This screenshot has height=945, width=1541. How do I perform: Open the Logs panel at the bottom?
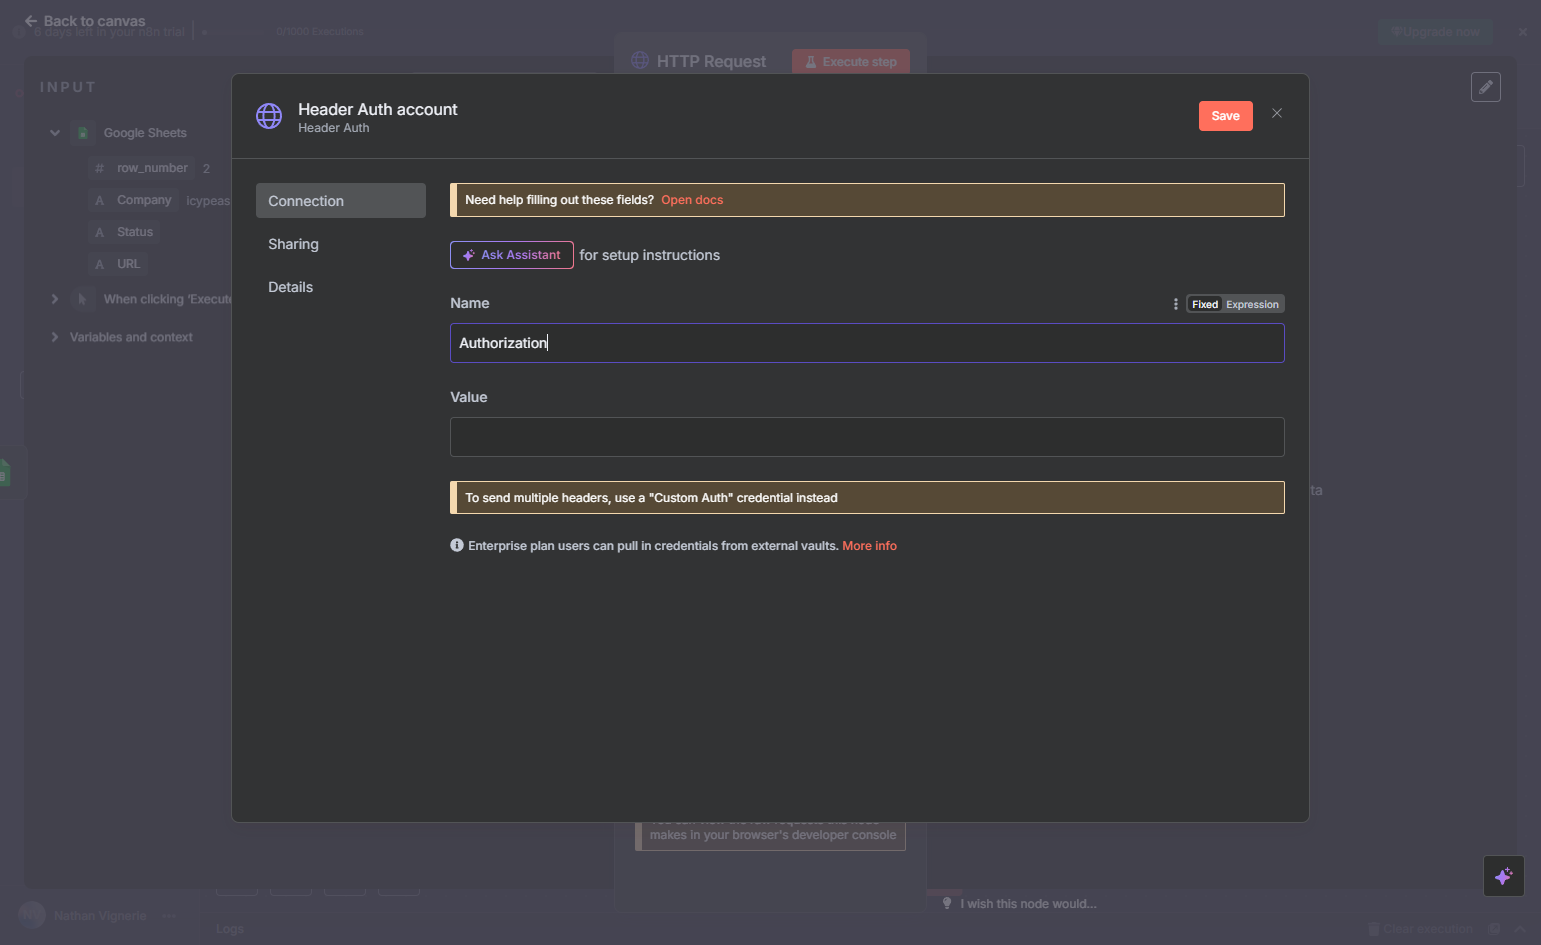coord(230,929)
